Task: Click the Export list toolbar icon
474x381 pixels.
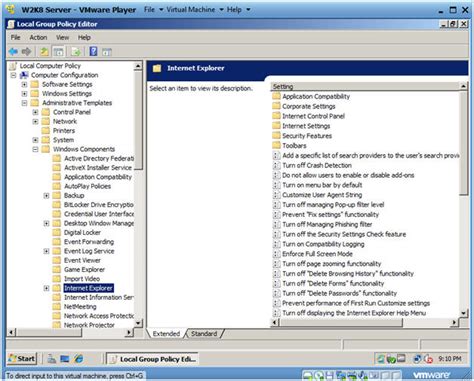Action: 76,52
